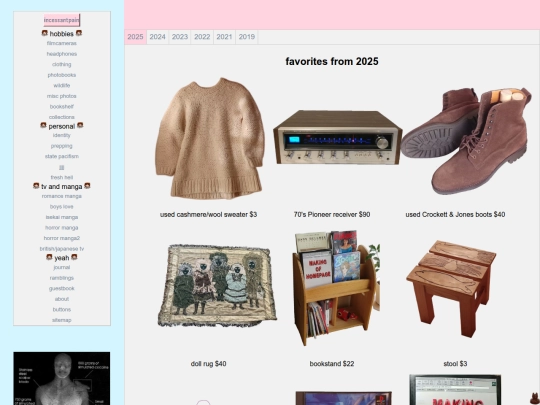
Task: Click caption 'doll rug $40'
Action: [208, 364]
